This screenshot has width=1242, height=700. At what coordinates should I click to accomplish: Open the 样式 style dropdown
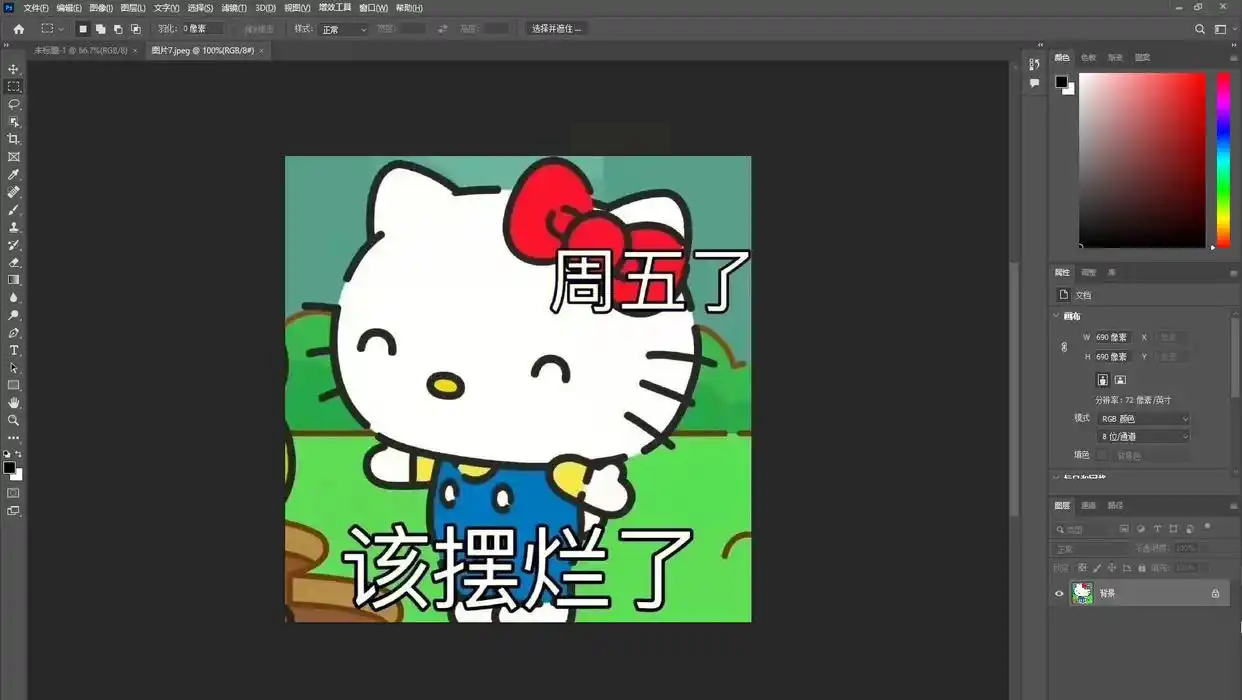[x=344, y=29]
